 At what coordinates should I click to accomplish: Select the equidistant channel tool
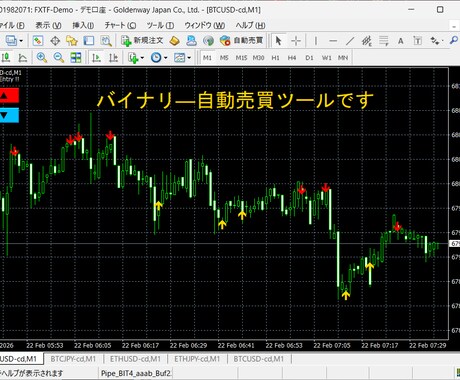click(x=367, y=41)
